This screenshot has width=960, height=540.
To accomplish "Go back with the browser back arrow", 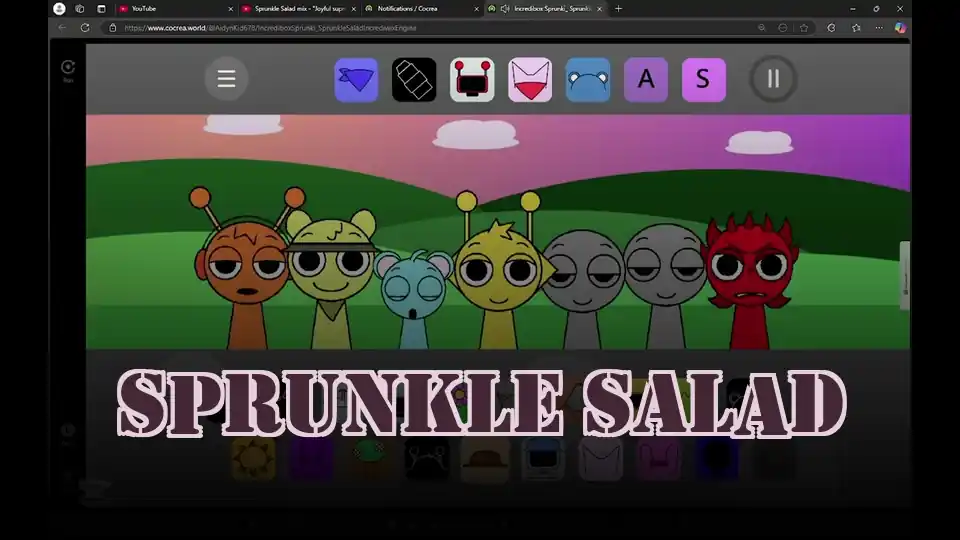I will click(x=62, y=28).
